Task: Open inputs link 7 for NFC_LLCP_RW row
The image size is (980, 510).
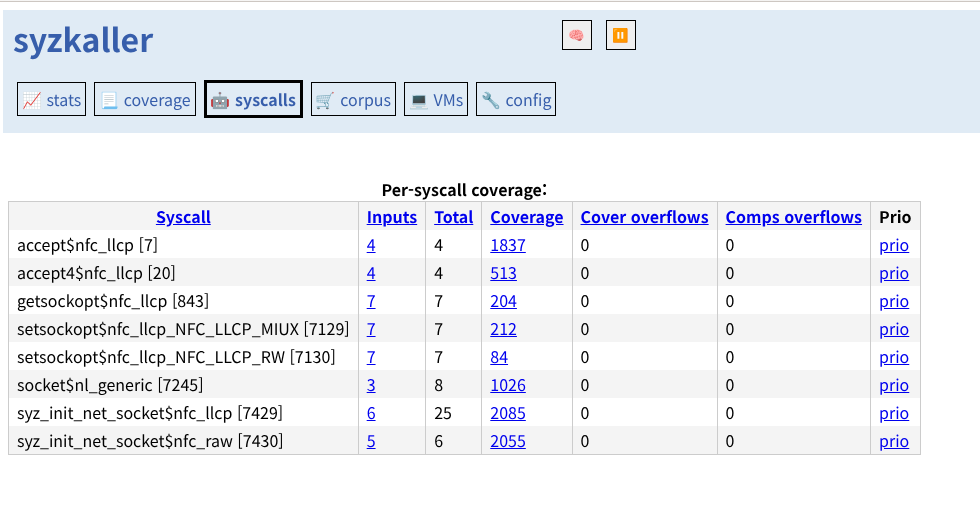Action: coord(371,357)
